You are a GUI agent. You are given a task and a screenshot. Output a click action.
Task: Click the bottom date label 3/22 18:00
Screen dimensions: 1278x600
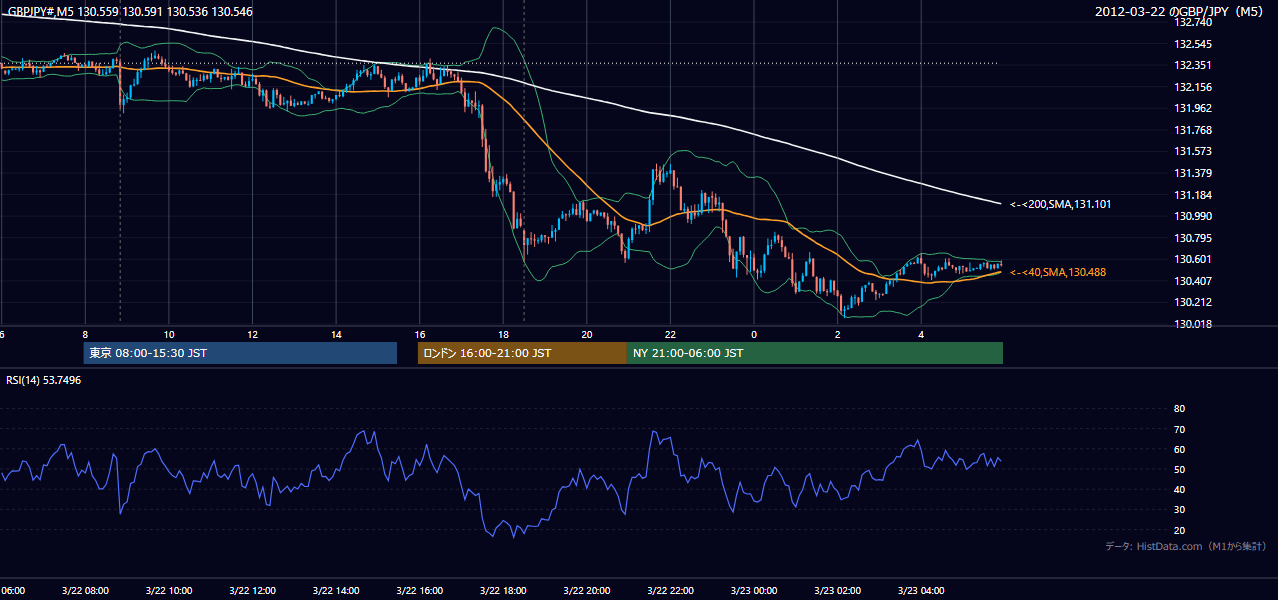click(x=503, y=590)
